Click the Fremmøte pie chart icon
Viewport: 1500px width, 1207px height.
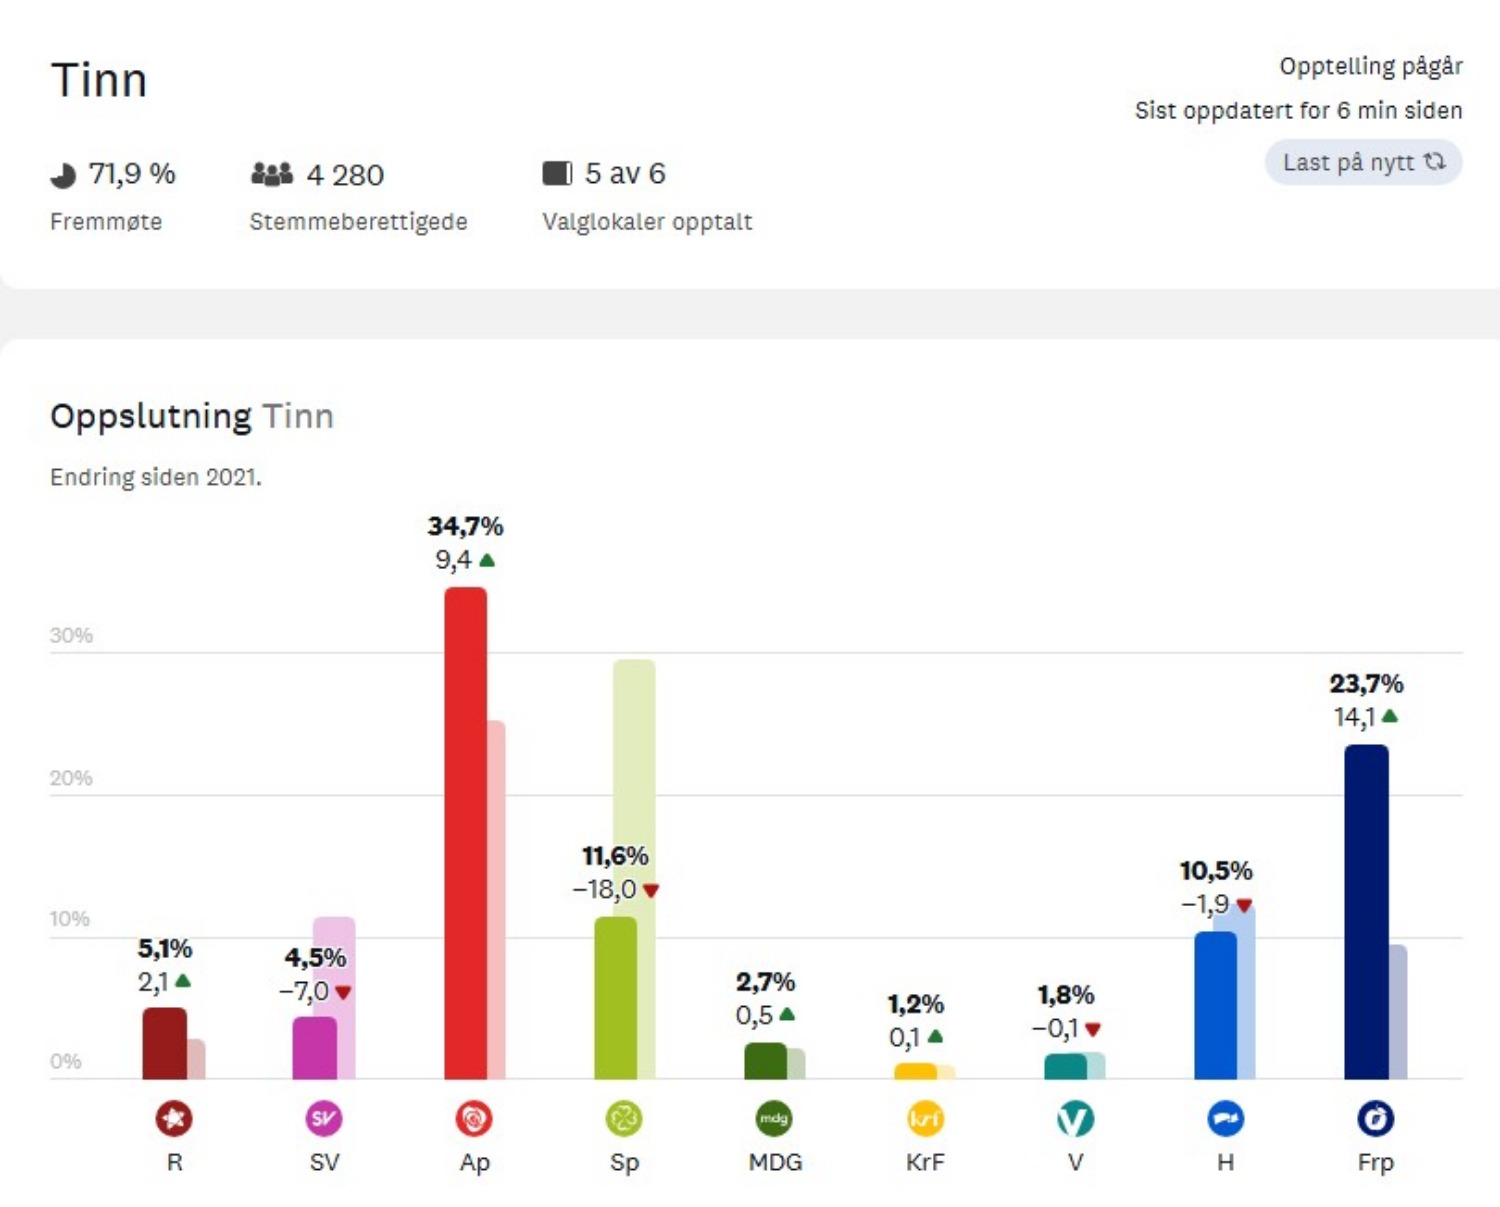tap(63, 176)
